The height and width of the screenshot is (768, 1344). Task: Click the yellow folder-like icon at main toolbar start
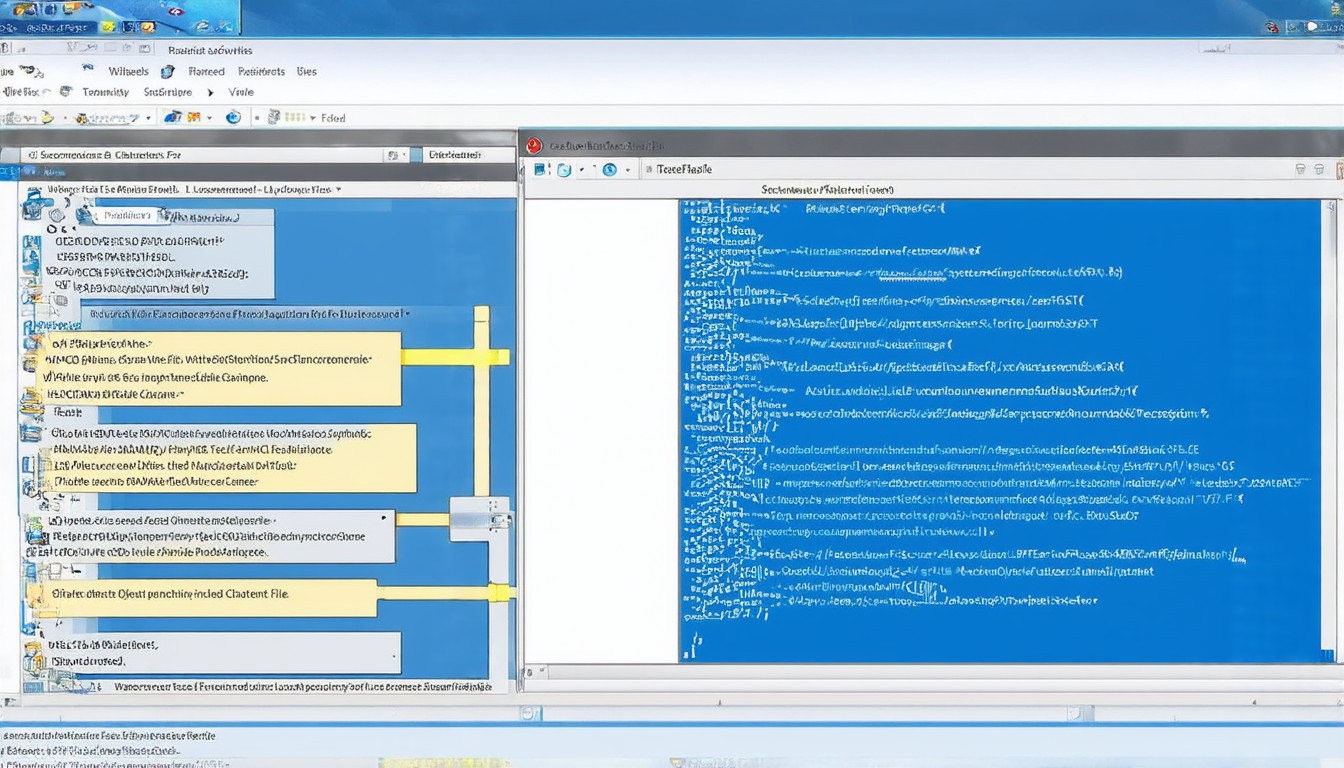coord(46,118)
